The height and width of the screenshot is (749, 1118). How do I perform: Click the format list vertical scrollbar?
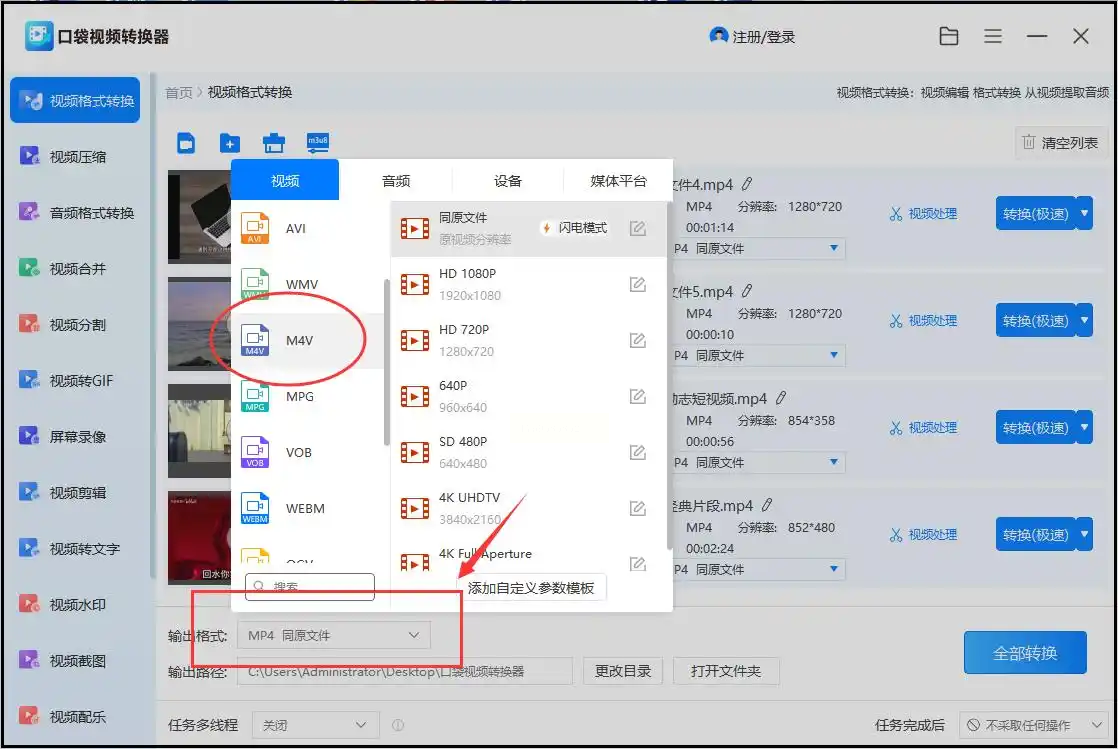(x=387, y=360)
